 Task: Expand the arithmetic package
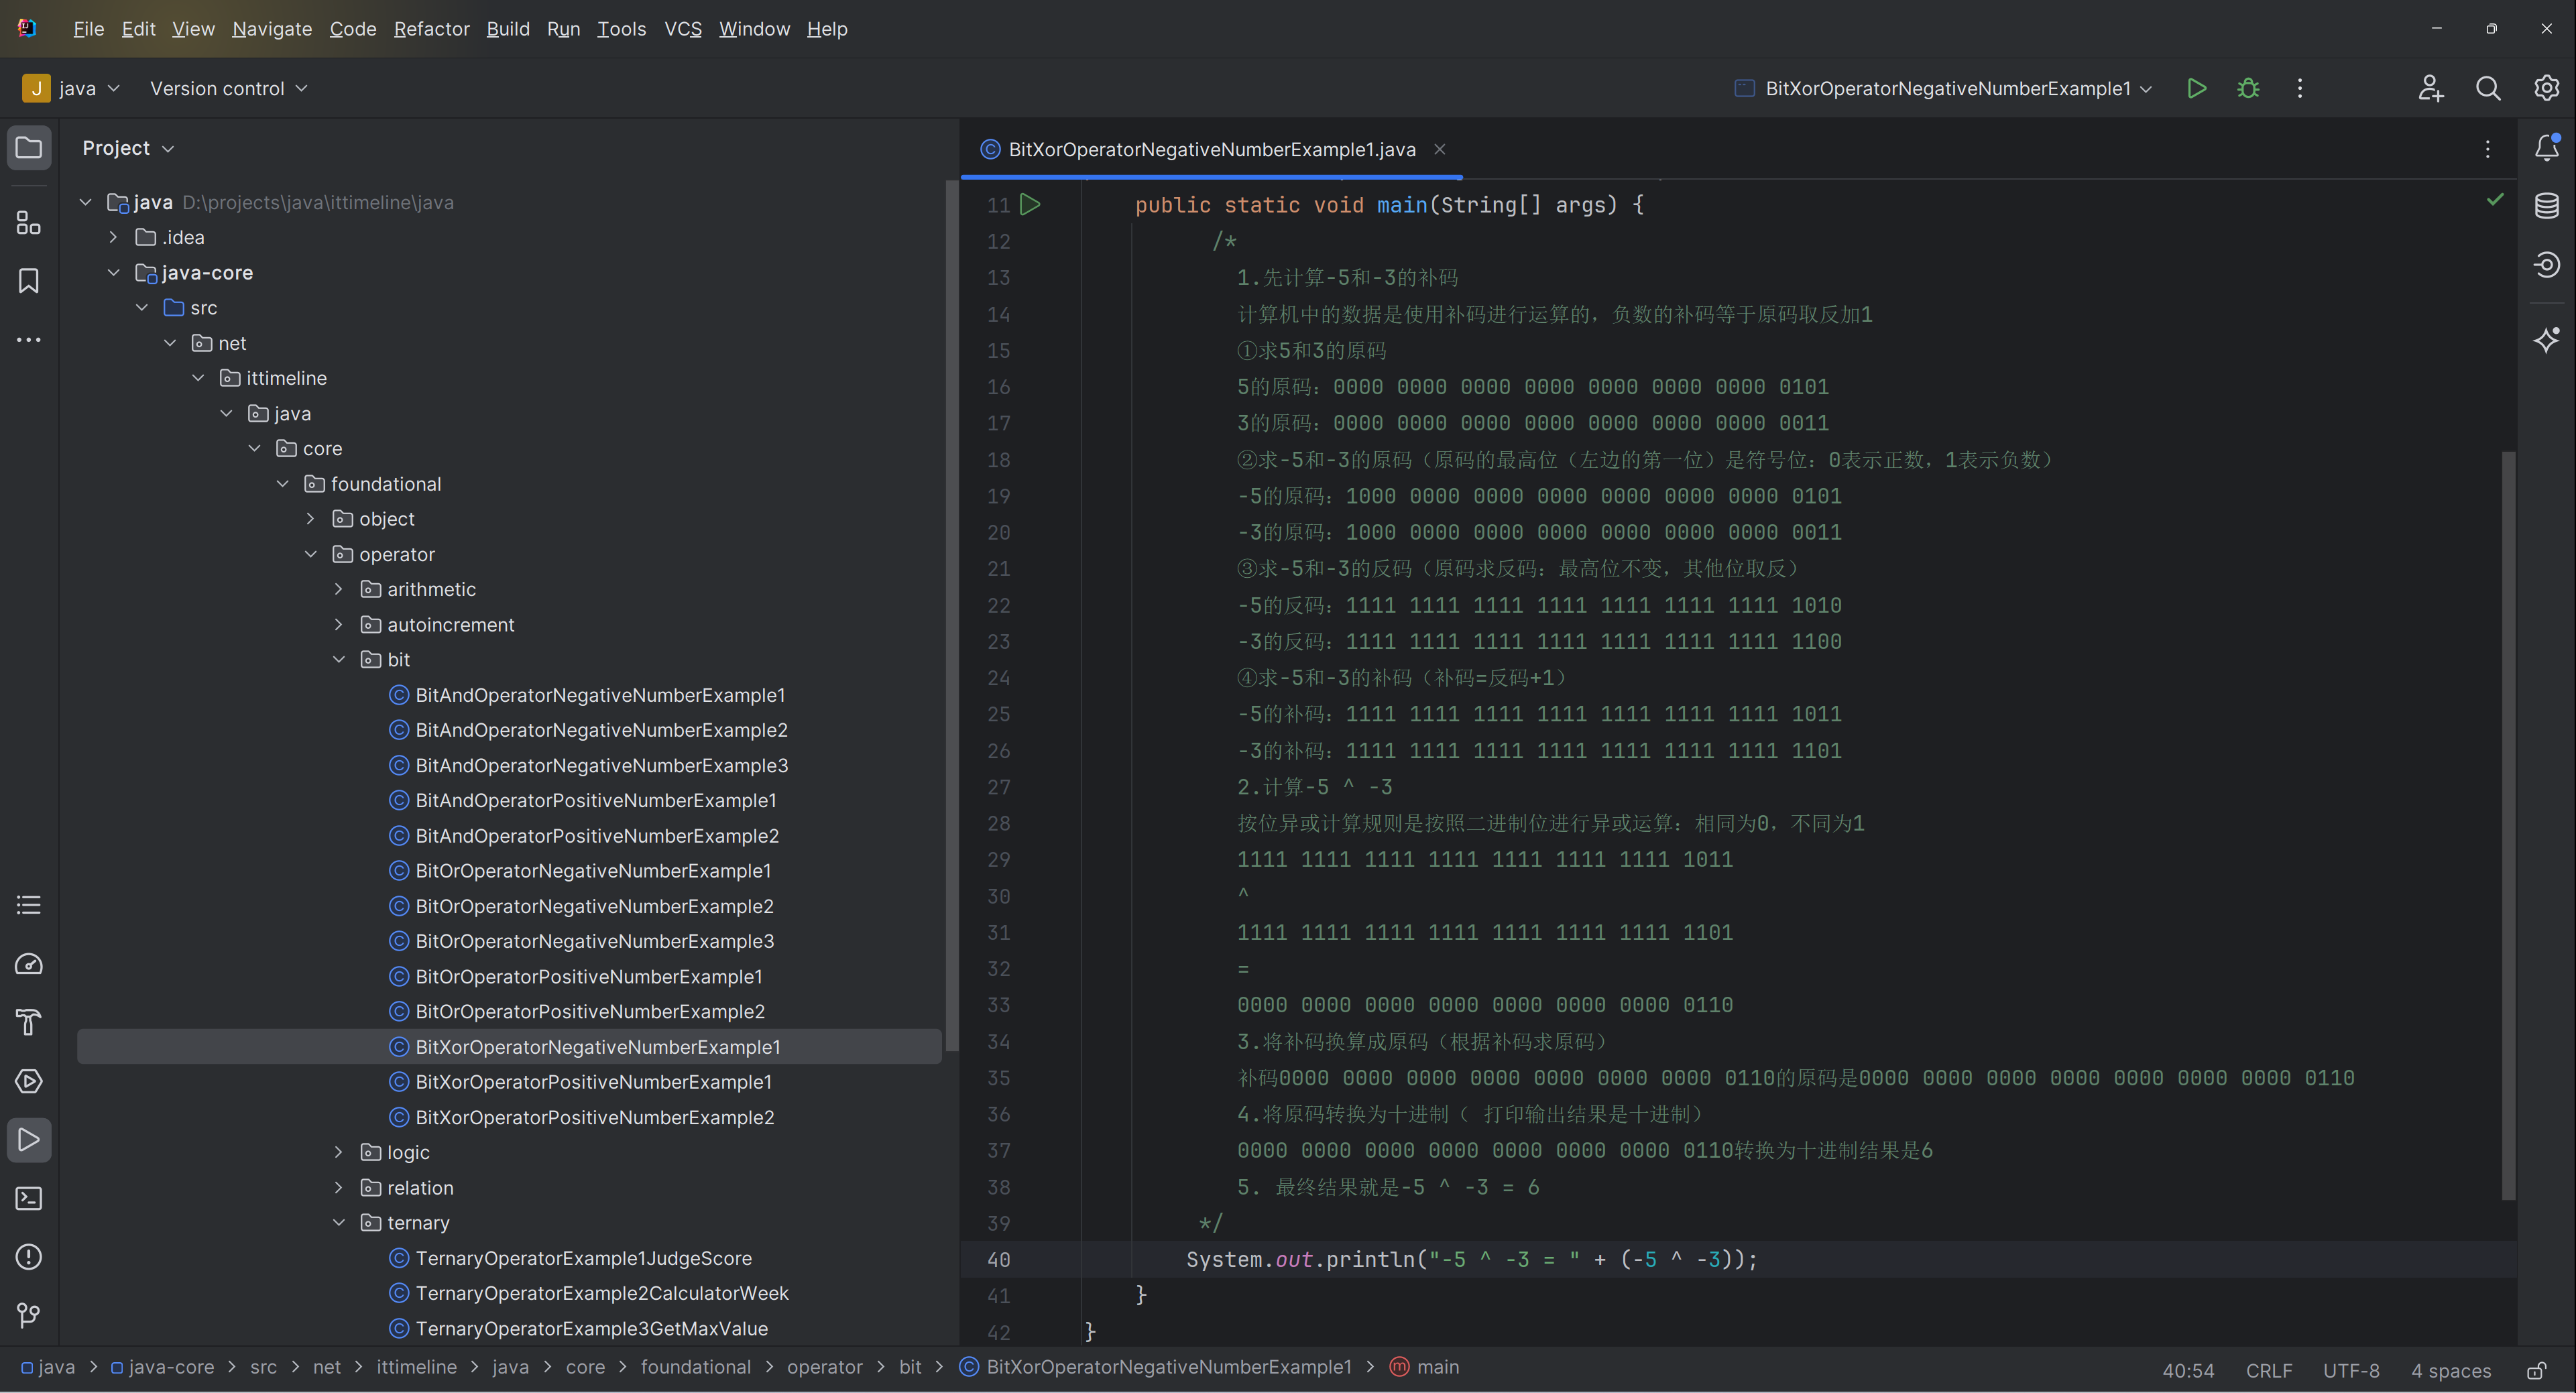[x=339, y=589]
